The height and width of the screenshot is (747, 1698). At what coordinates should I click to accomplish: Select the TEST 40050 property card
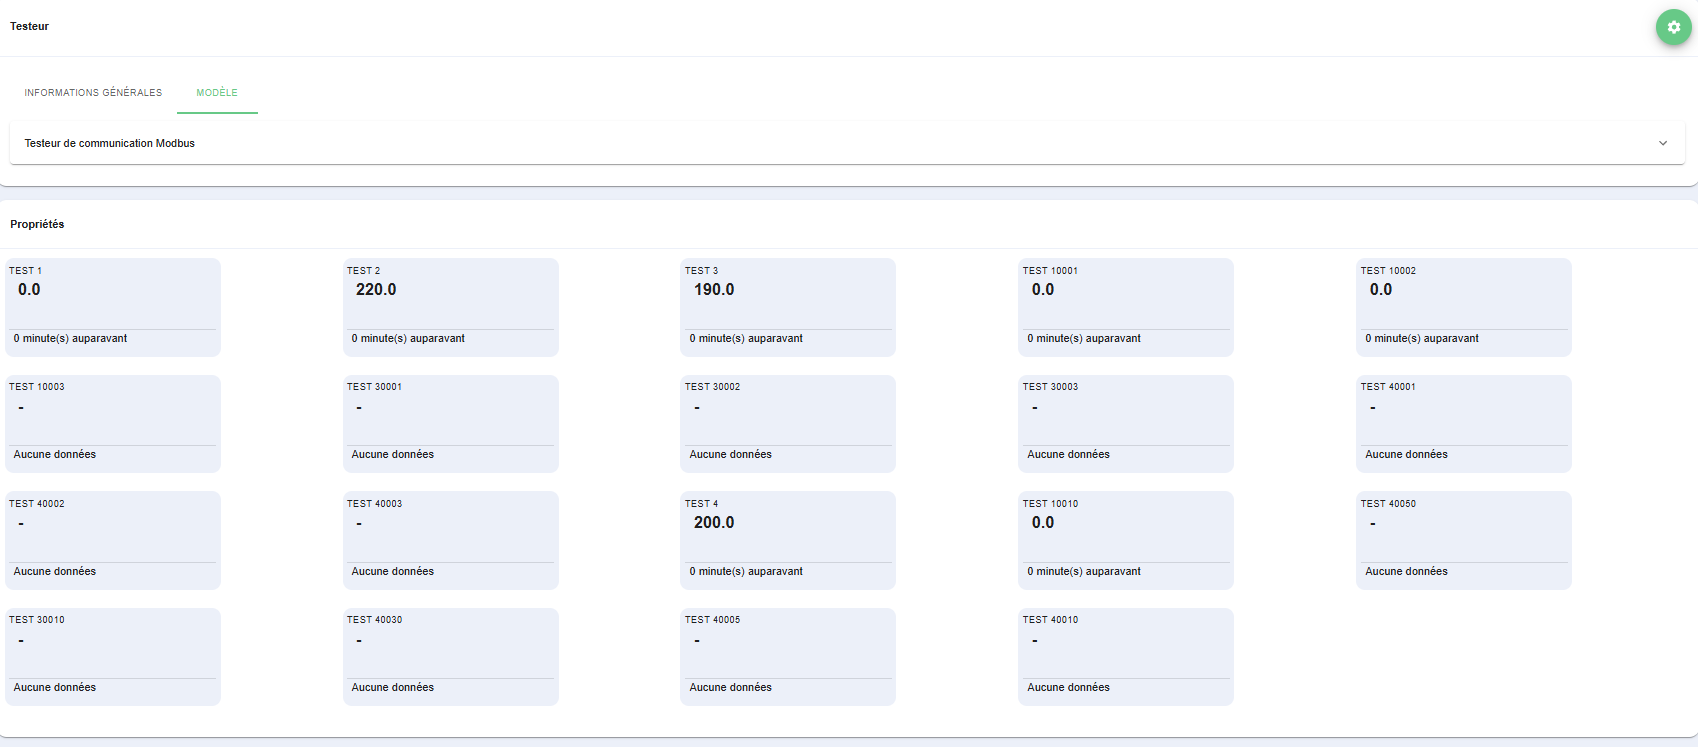1463,540
